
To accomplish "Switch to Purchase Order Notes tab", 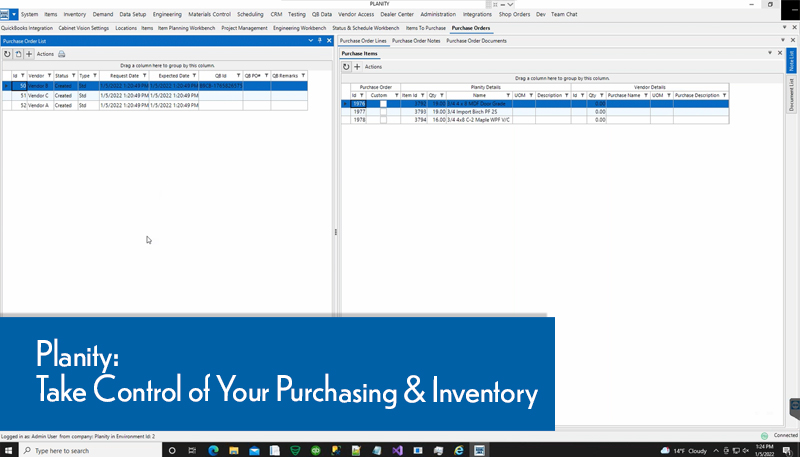I will (416, 41).
